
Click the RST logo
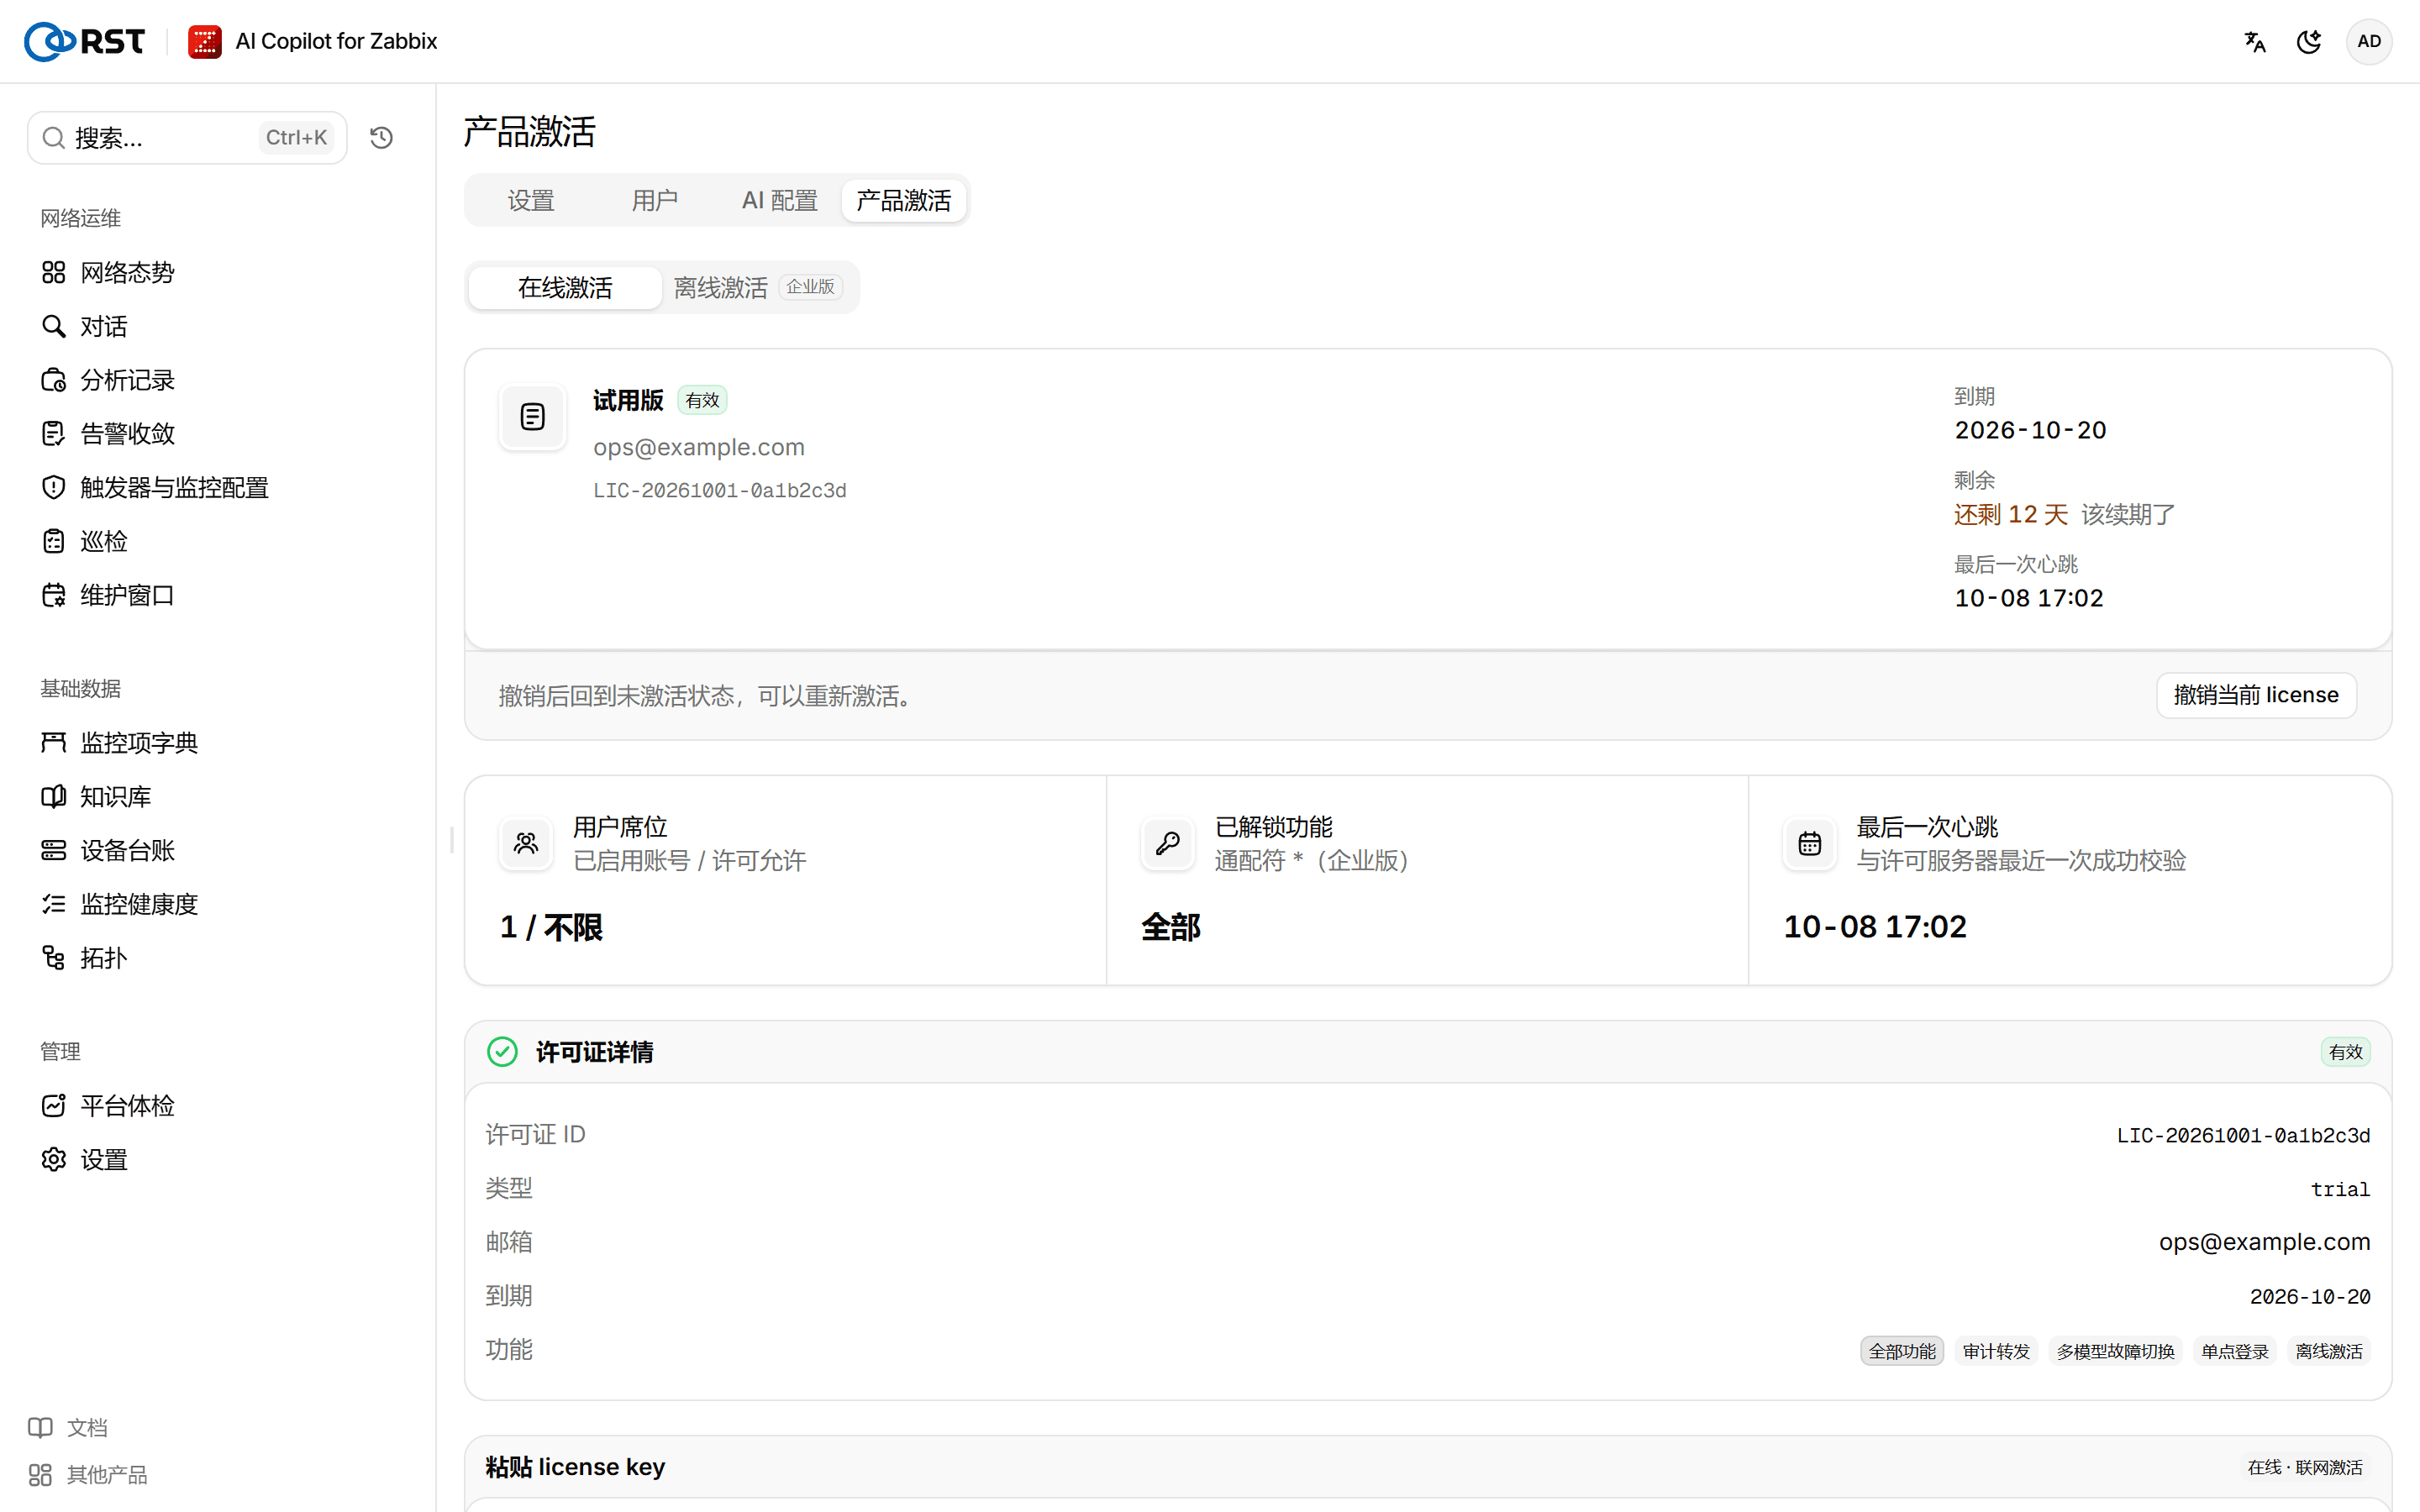pyautogui.click(x=85, y=41)
